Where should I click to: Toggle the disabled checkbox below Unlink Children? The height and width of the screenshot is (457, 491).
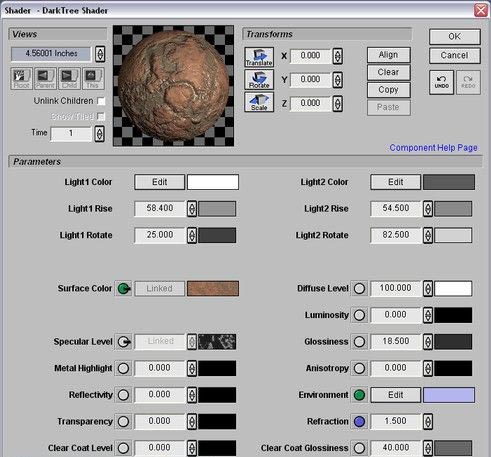click(x=101, y=116)
